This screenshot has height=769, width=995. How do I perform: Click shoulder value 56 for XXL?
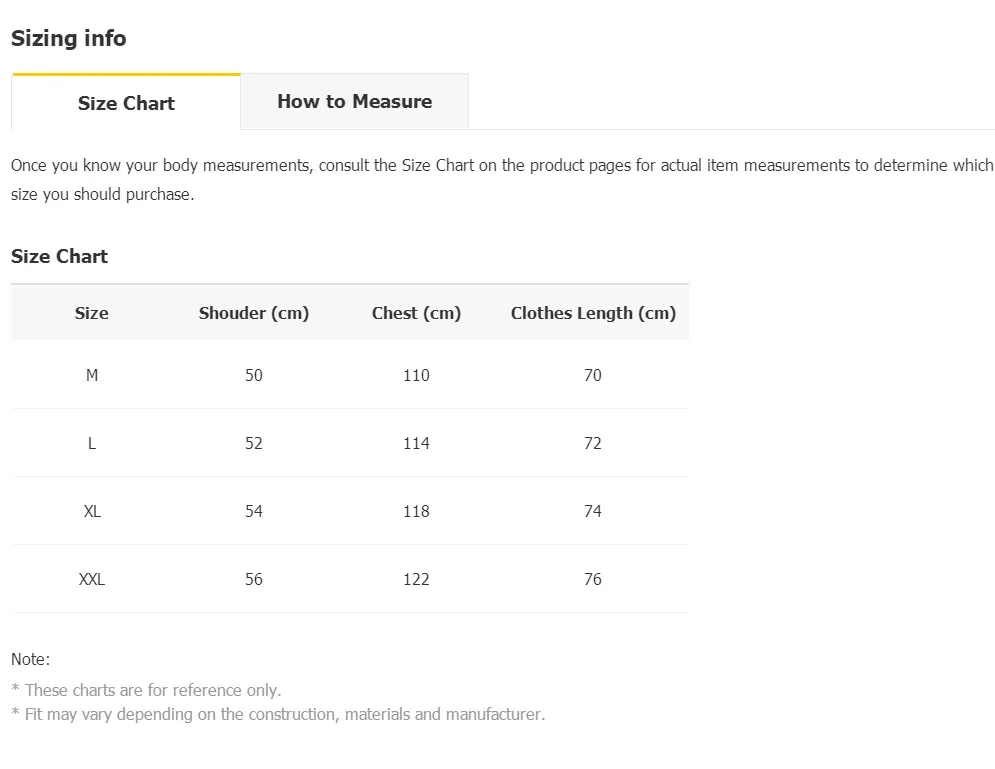click(254, 579)
